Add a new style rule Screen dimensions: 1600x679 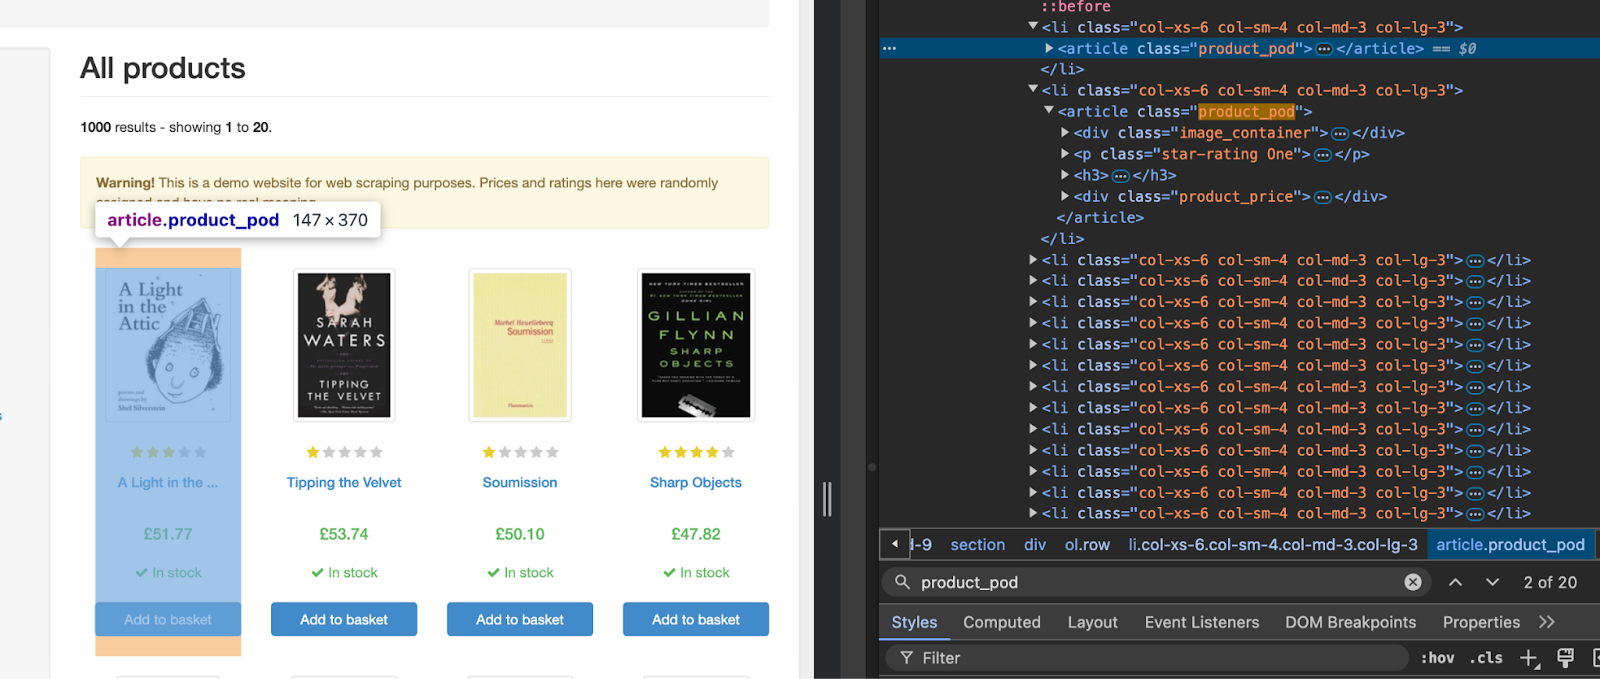(x=1529, y=658)
